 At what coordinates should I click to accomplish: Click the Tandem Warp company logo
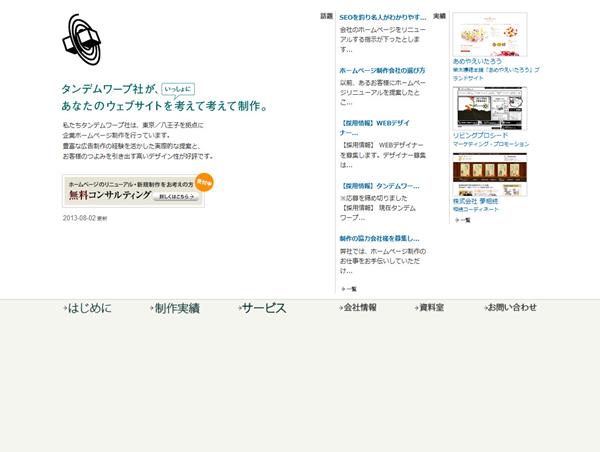pyautogui.click(x=82, y=39)
